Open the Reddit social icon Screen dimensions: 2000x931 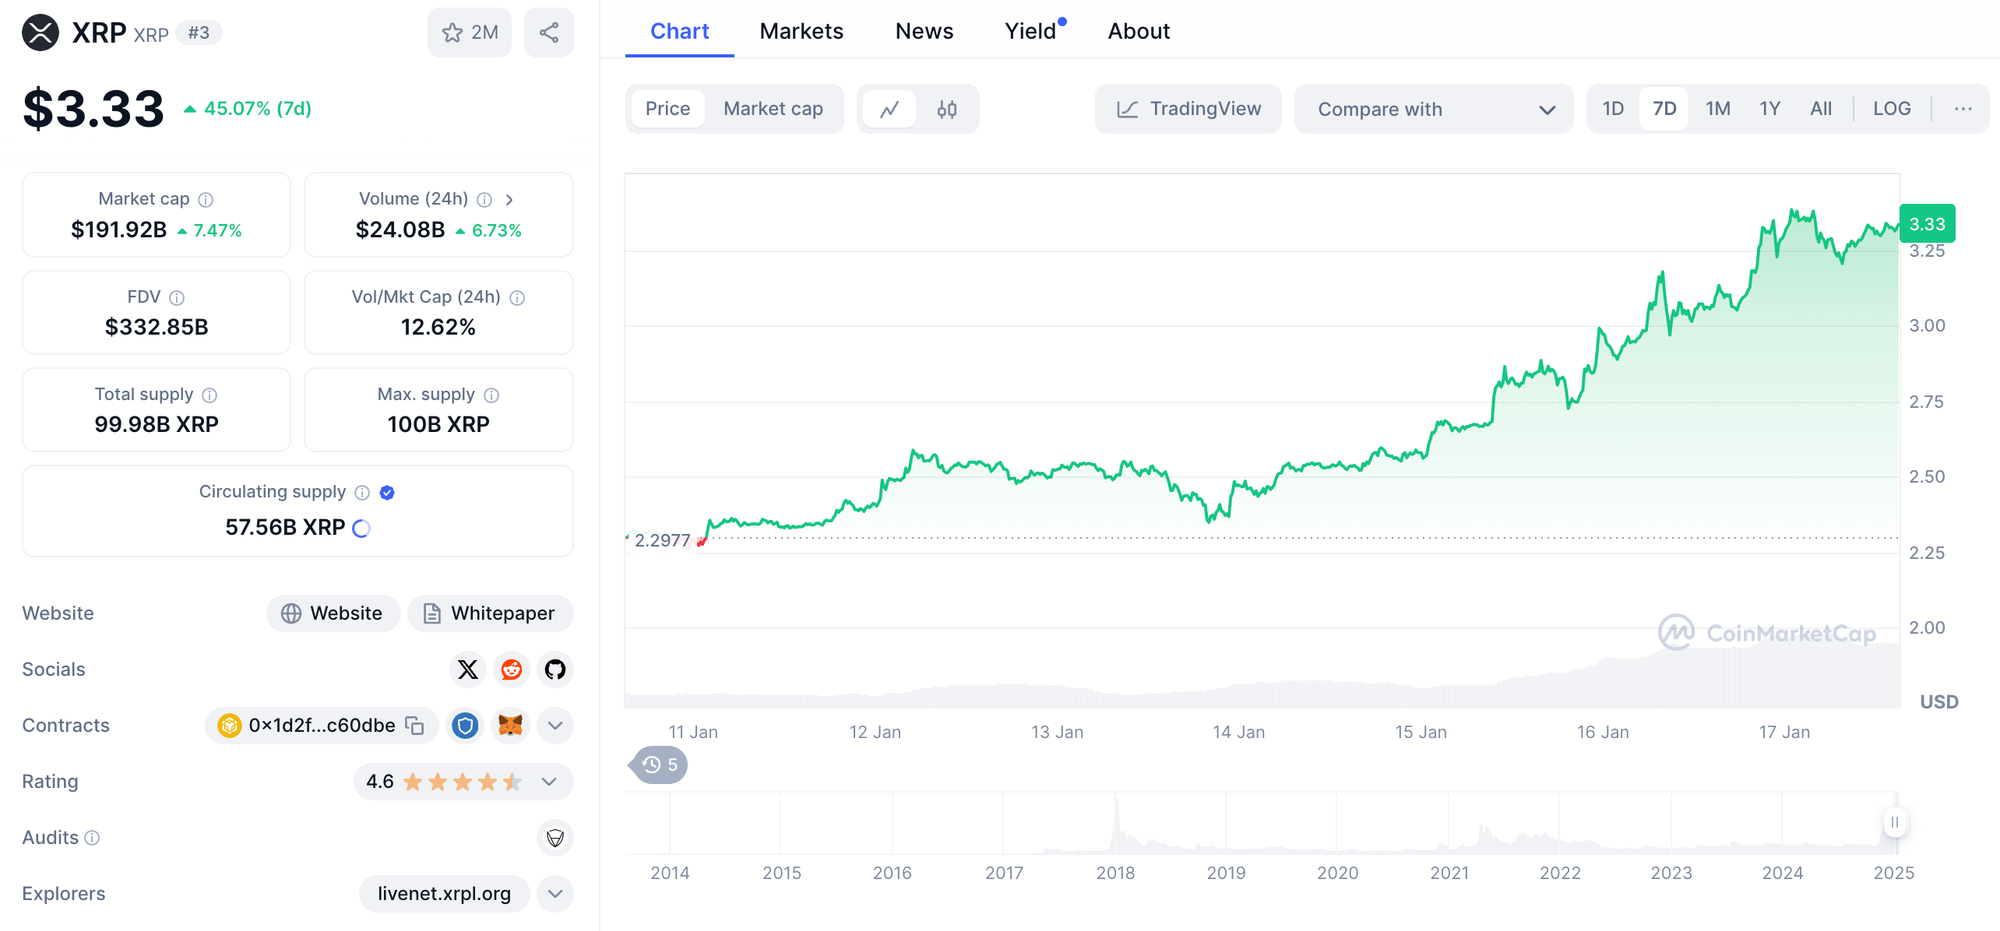tap(511, 669)
